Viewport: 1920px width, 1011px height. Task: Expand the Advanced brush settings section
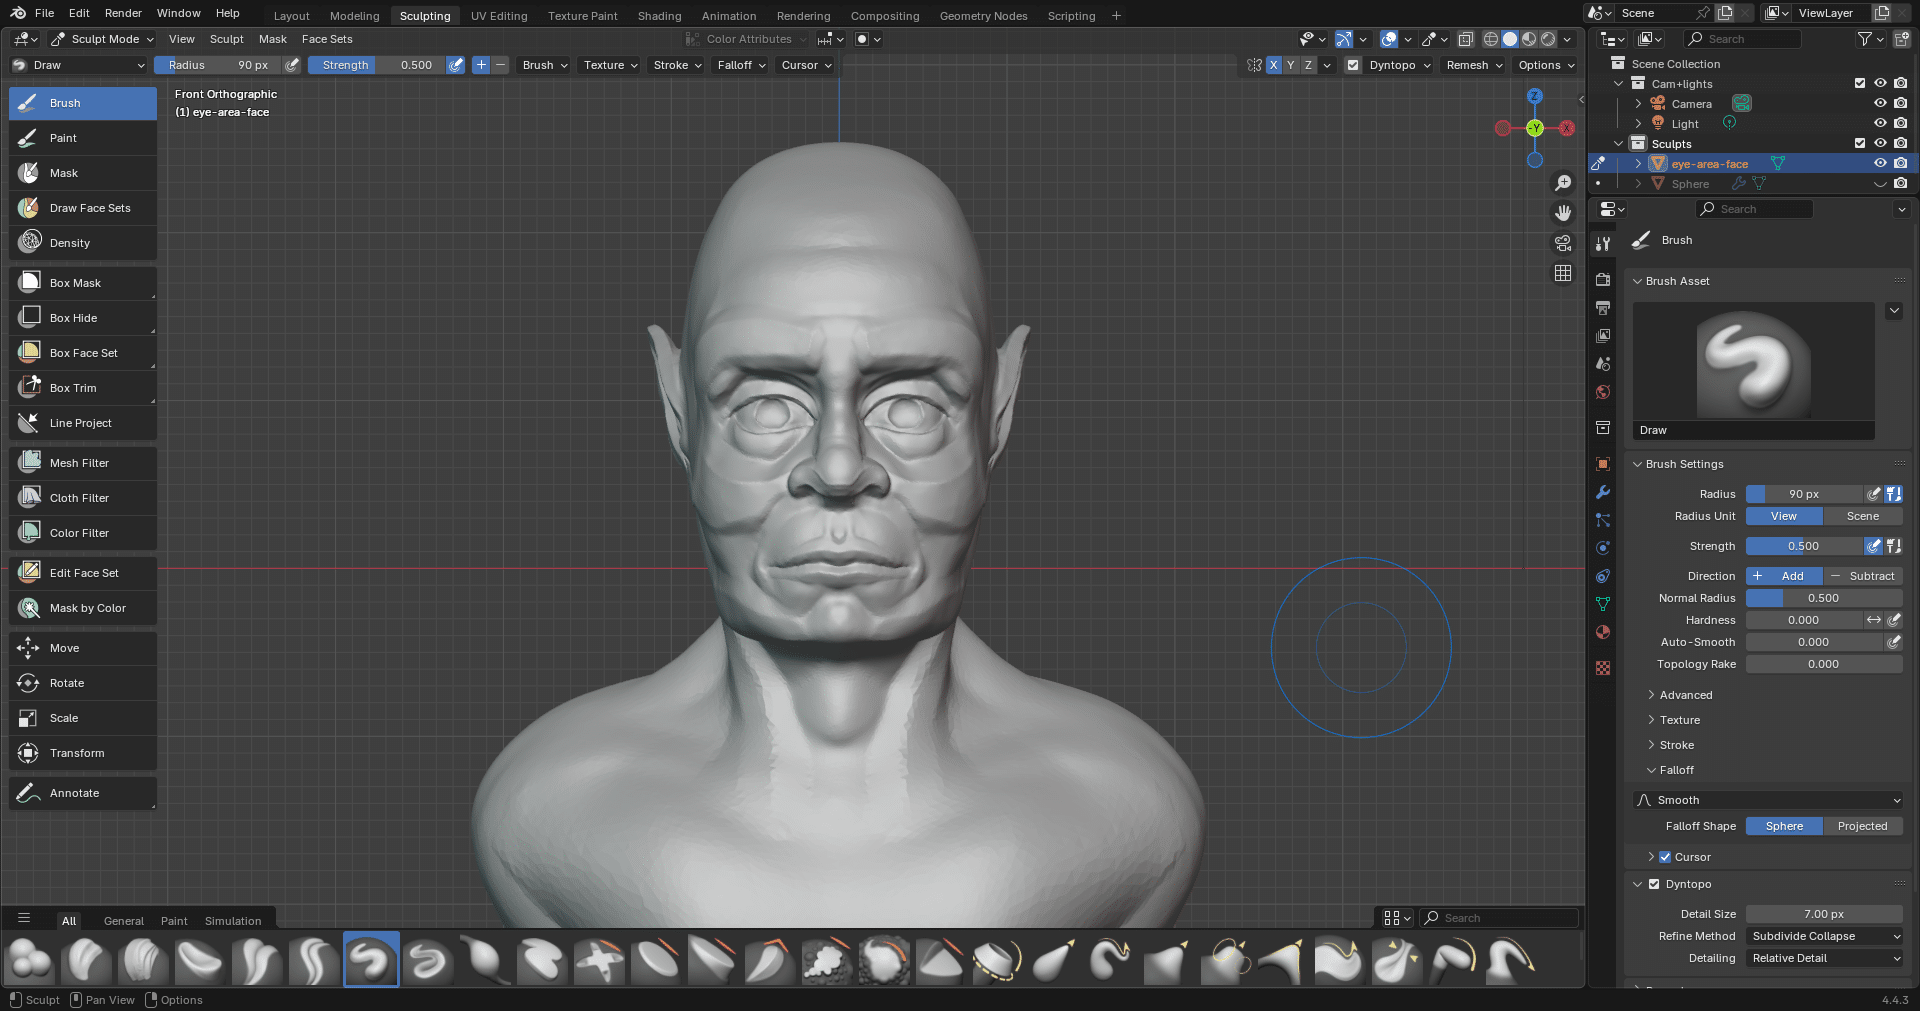[x=1685, y=695]
